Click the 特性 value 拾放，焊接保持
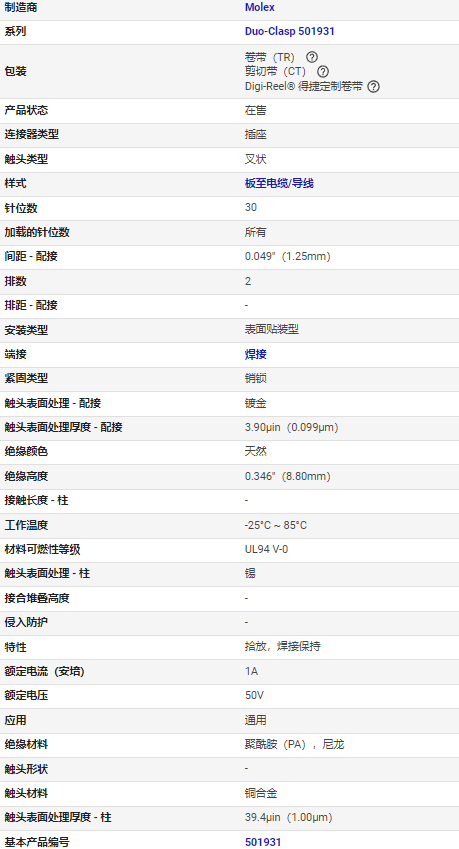The image size is (459, 849). tap(283, 646)
